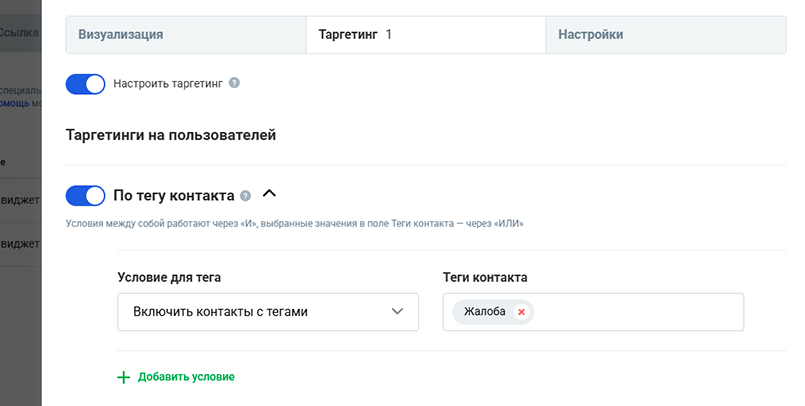Disable the По тегу контакта toggle

click(85, 195)
